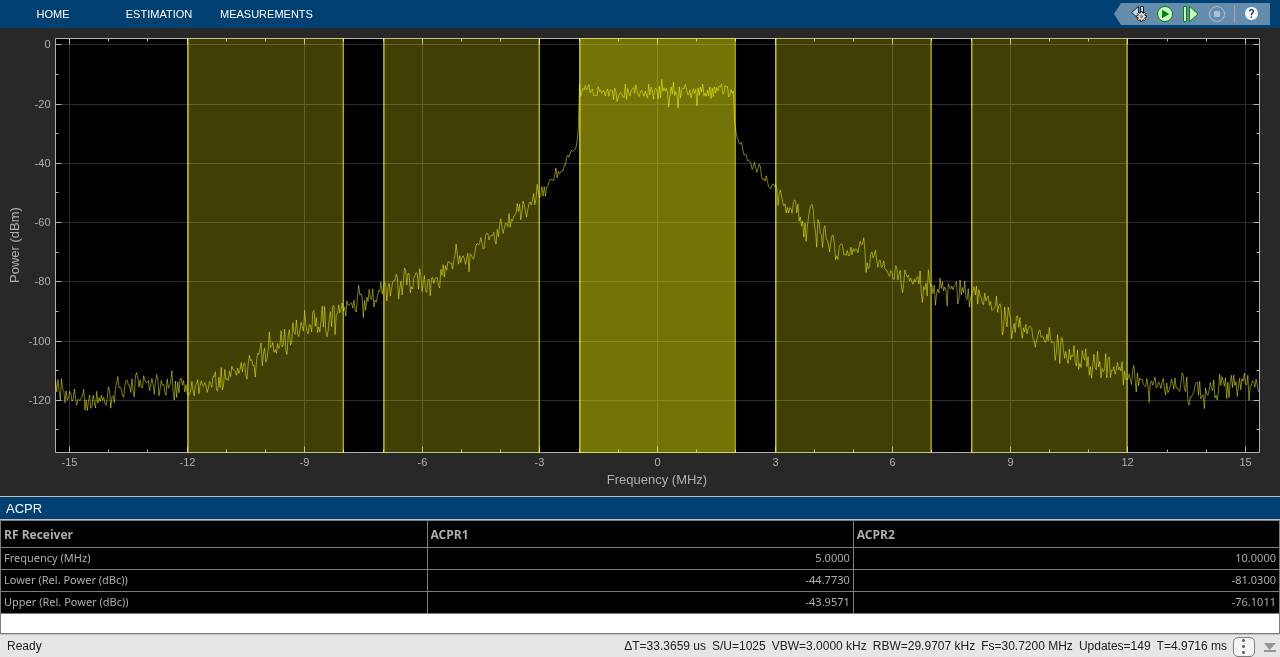
Task: Switch to the ESTIMATION tab
Action: [x=158, y=14]
